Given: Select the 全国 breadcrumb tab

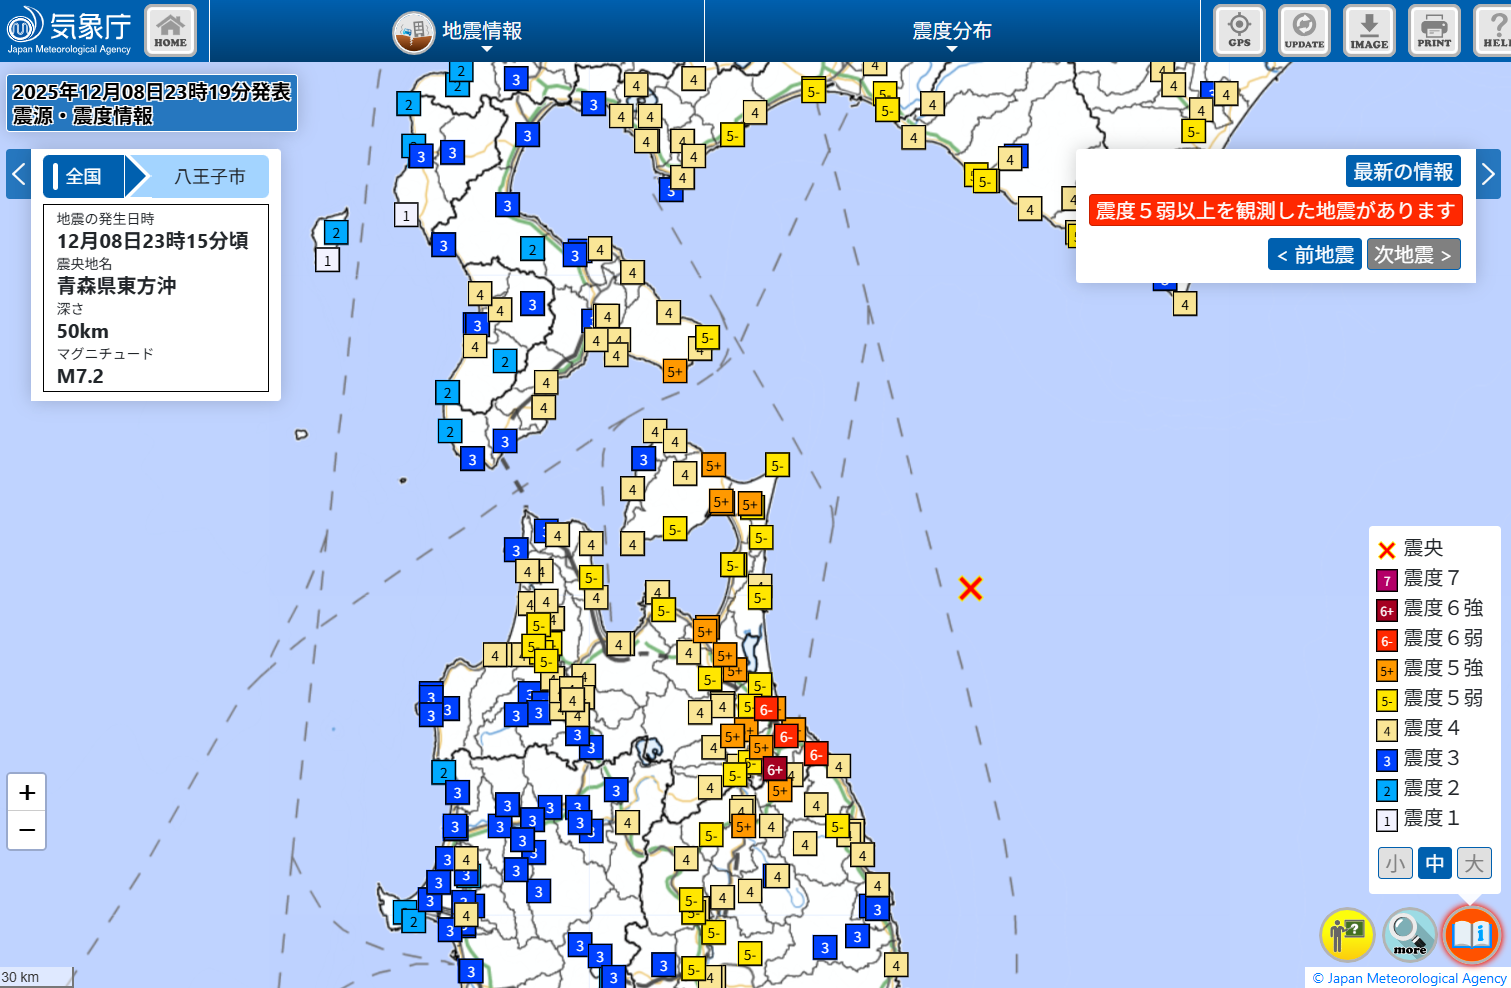Looking at the screenshot, I should [84, 177].
